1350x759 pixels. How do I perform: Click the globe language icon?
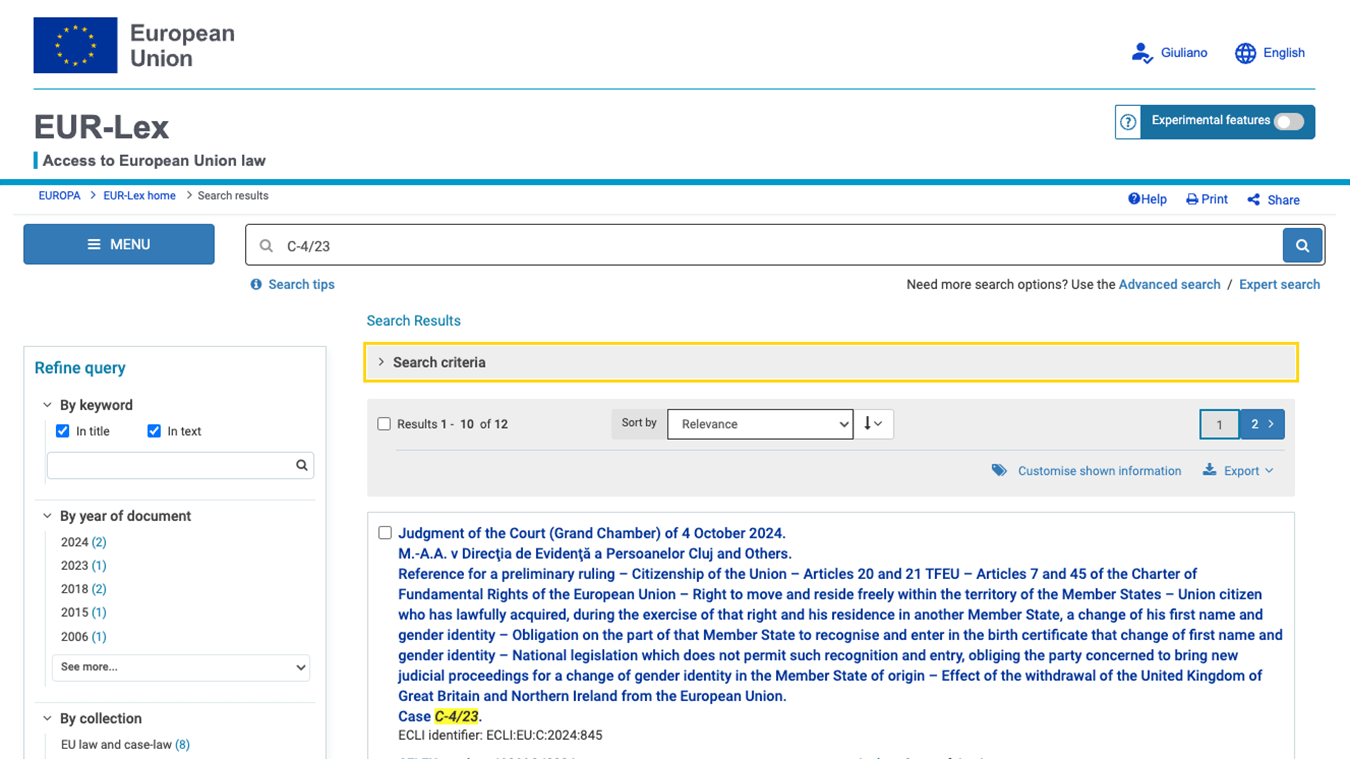[x=1245, y=53]
